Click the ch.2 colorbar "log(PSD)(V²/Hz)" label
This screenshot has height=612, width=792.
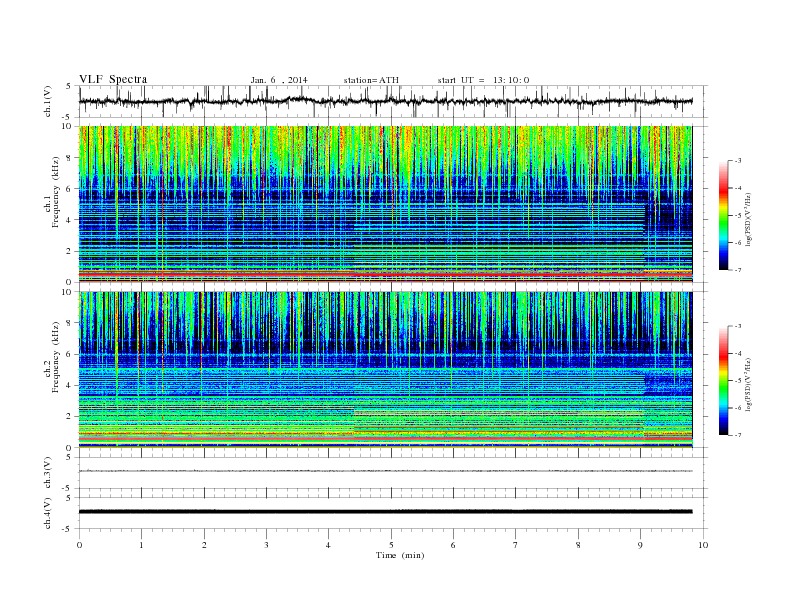click(748, 384)
